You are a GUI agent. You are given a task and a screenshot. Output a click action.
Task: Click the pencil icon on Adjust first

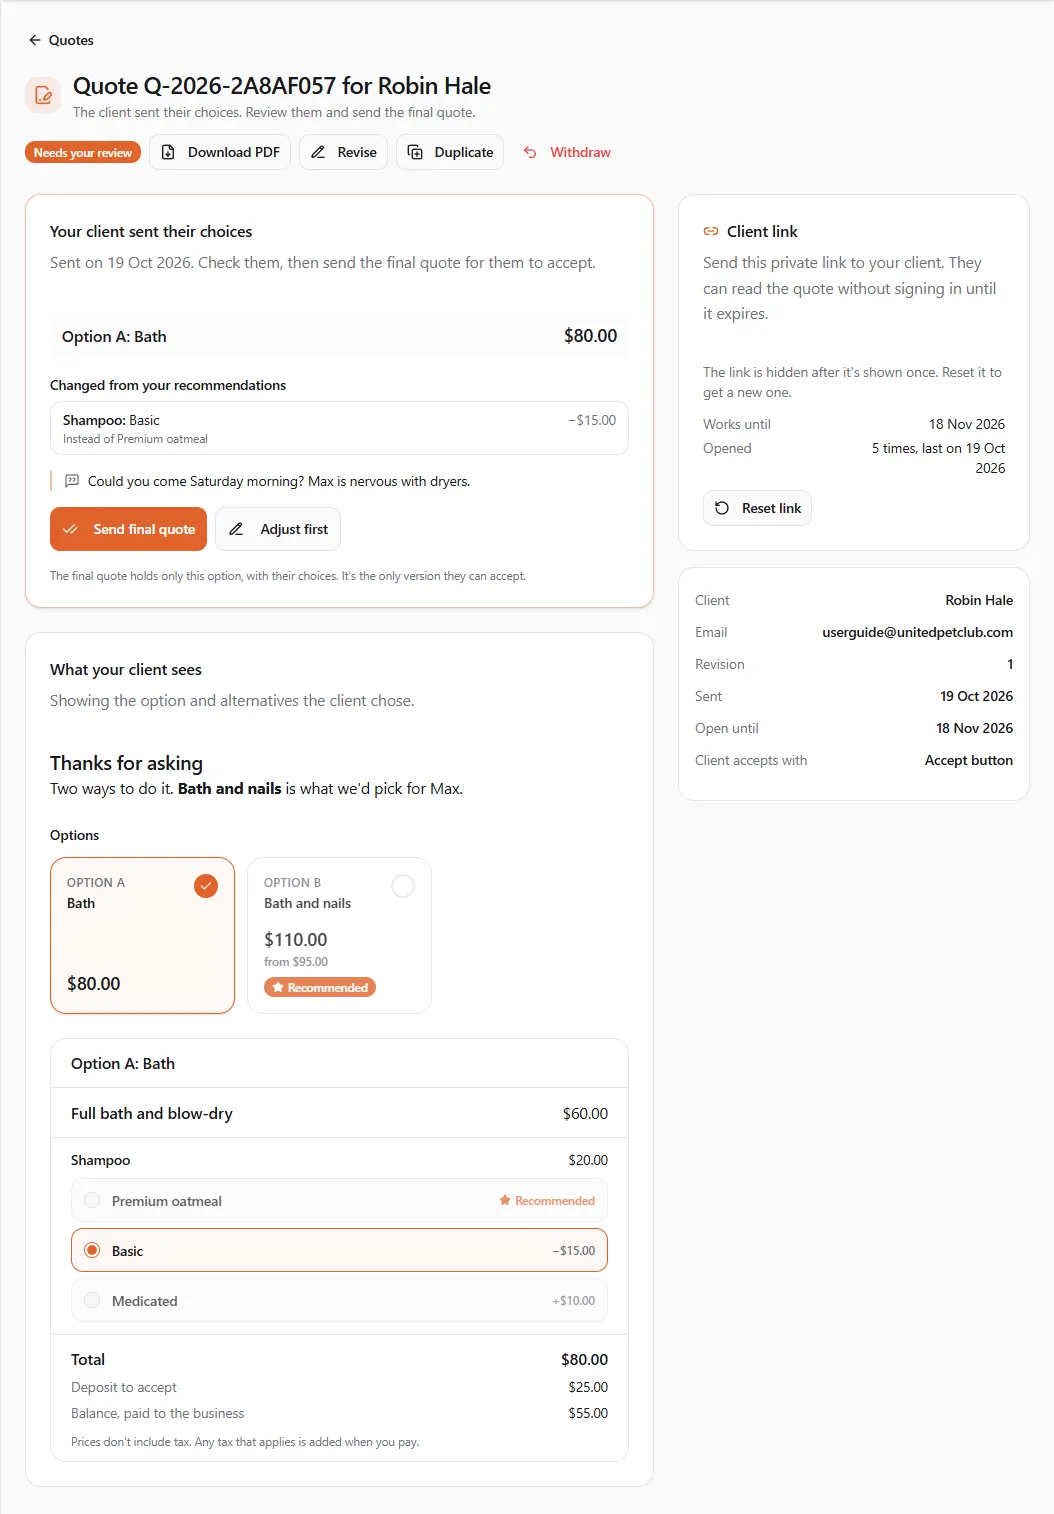pos(236,529)
